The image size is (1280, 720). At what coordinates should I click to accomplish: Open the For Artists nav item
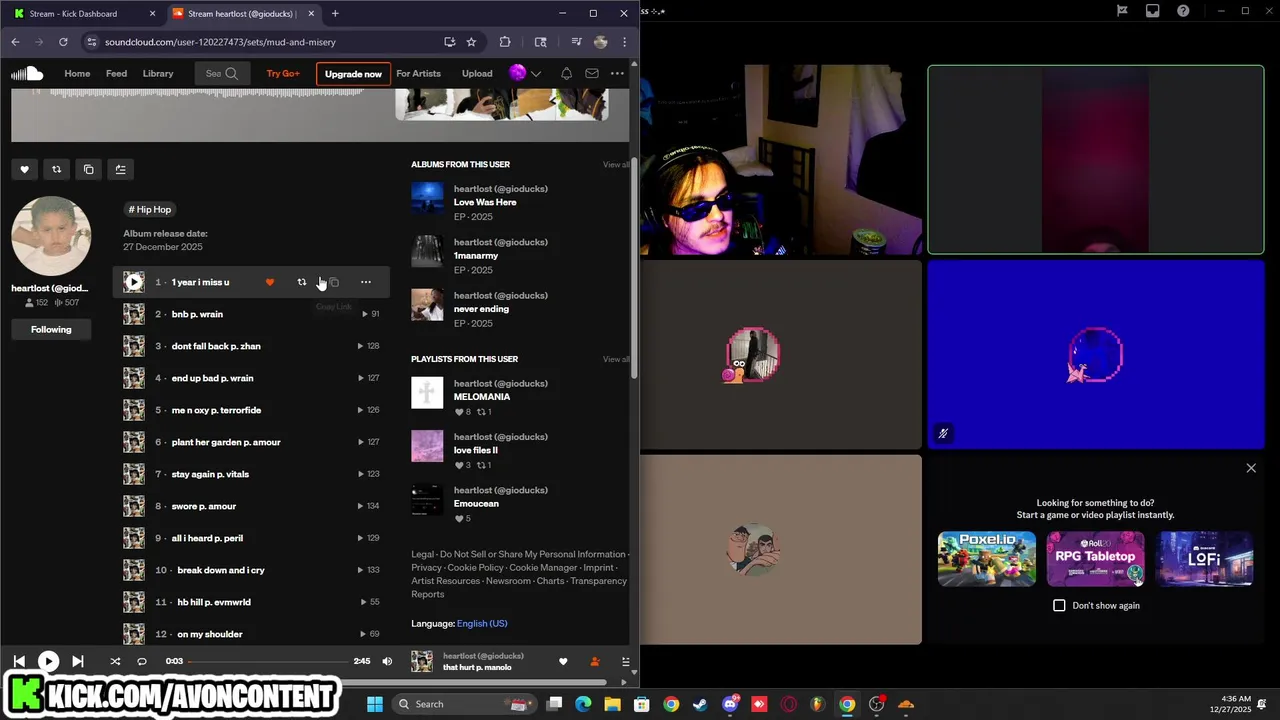click(418, 73)
